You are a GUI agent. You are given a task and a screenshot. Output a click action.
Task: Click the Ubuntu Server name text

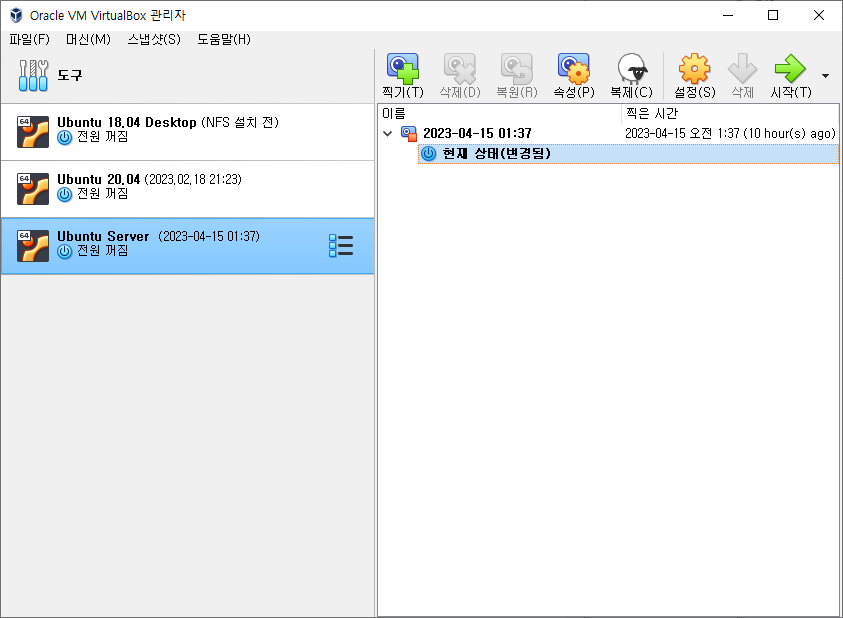(103, 237)
